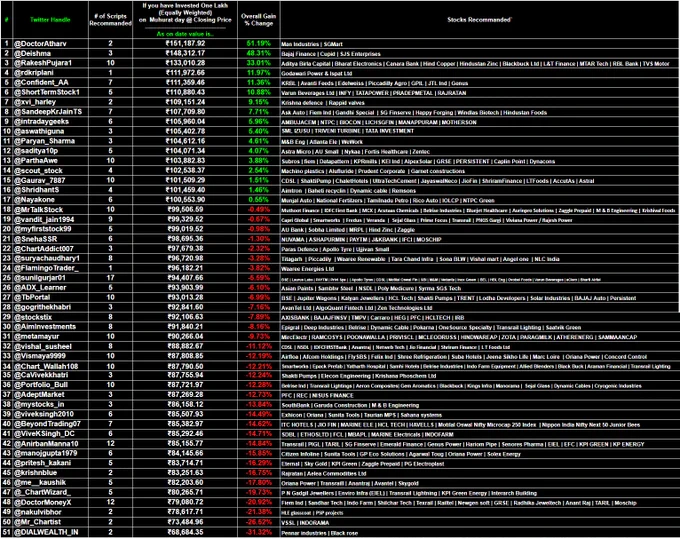This screenshot has height=539, width=680.
Task: Click the @vandit_jain1994 handle
Action: click(44, 219)
